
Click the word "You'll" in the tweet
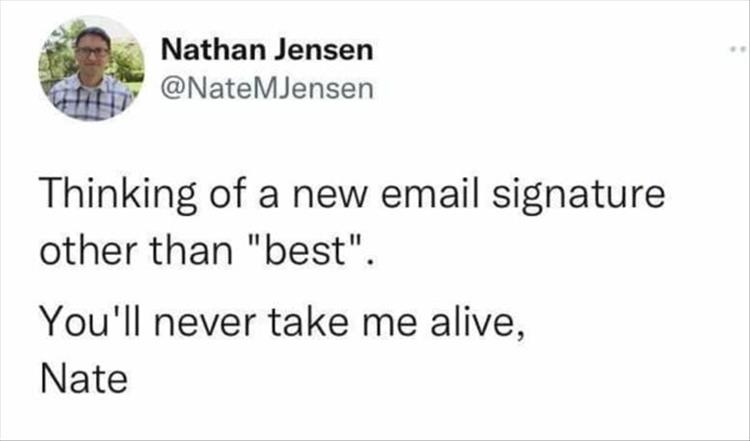click(x=82, y=323)
